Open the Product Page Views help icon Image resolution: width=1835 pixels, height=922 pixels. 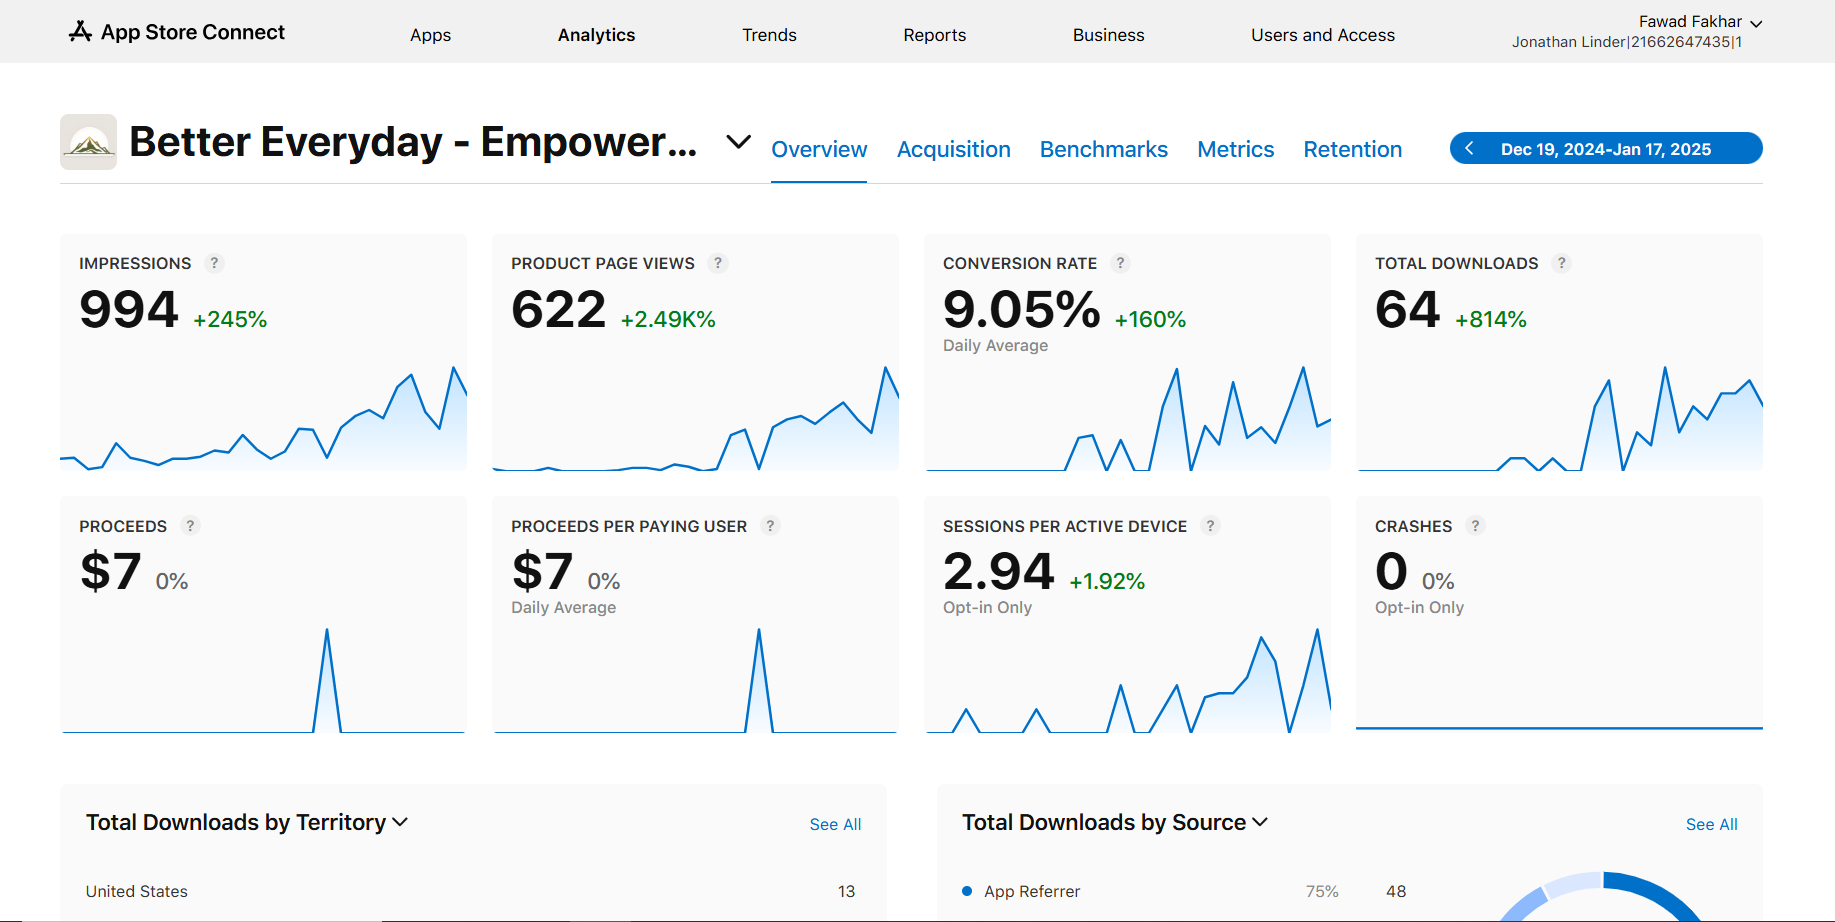(718, 263)
